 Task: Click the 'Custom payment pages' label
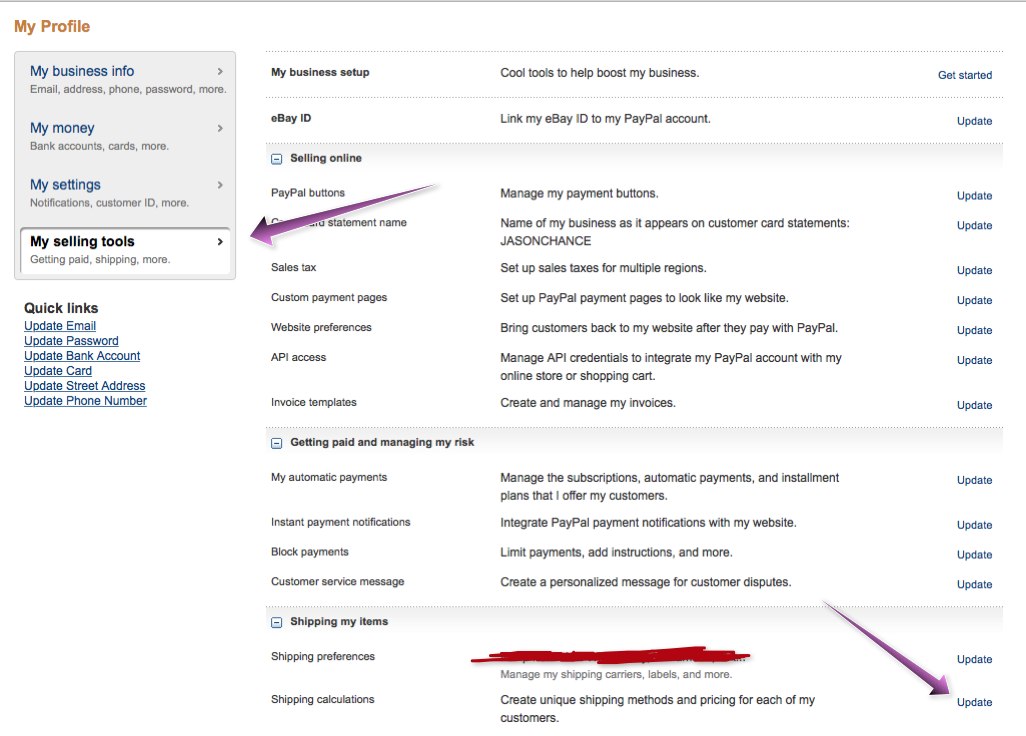(x=329, y=298)
